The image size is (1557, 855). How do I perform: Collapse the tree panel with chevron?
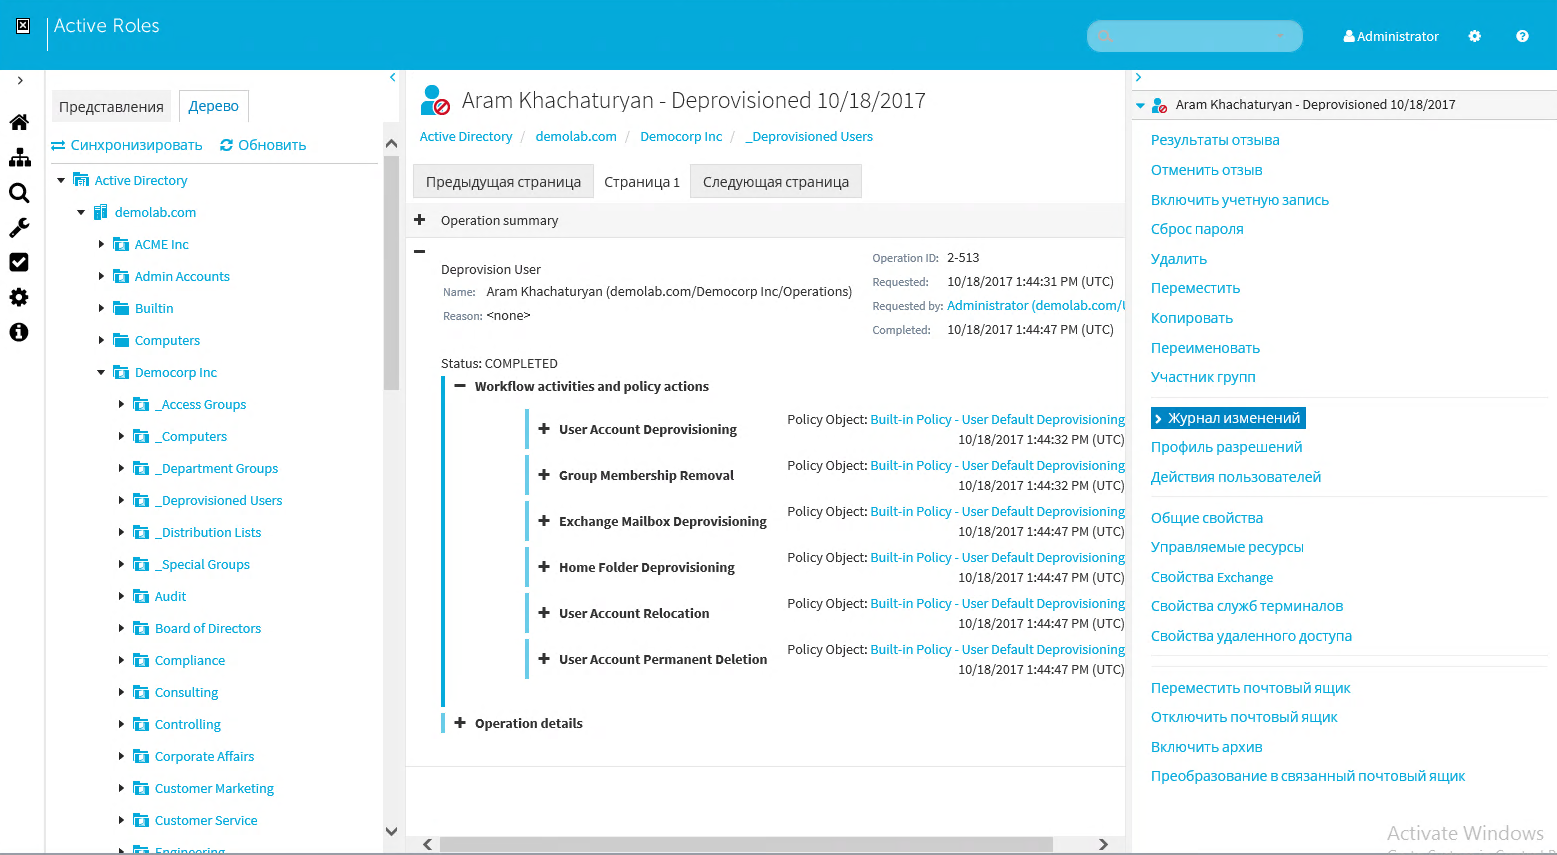click(x=392, y=77)
